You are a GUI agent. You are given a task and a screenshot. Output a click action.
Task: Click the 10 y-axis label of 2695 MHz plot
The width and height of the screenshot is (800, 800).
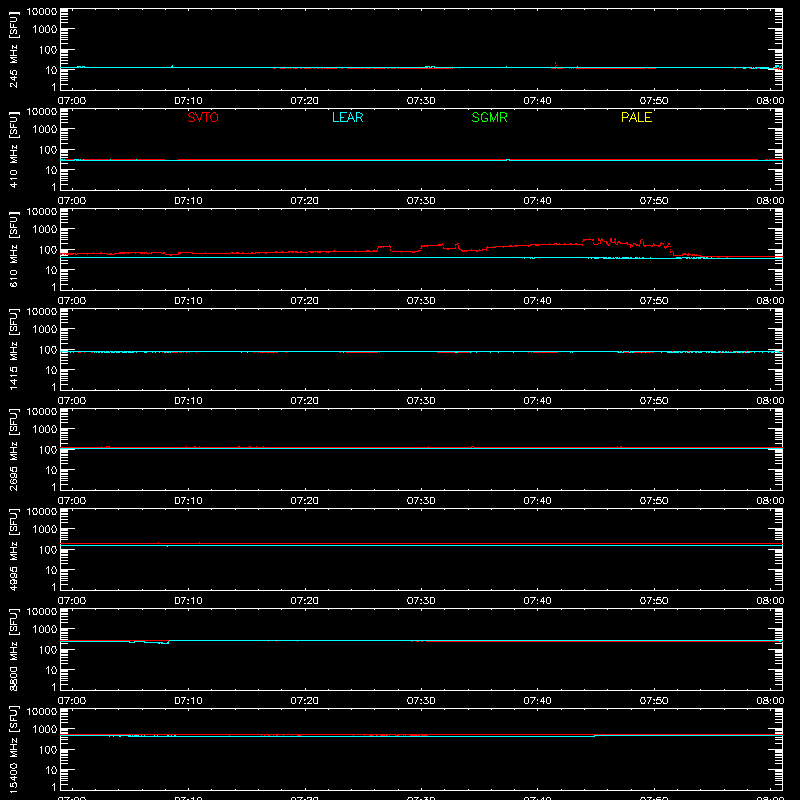51,470
